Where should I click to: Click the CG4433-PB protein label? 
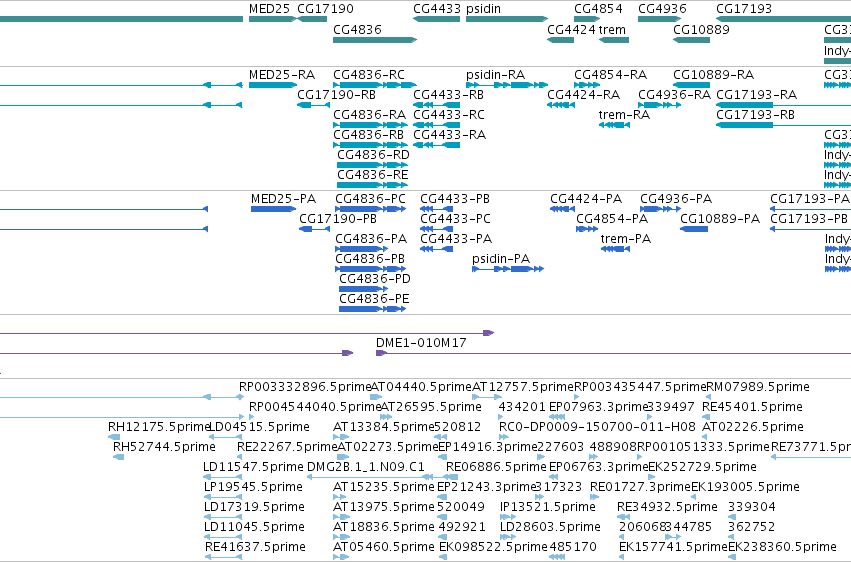(x=455, y=199)
